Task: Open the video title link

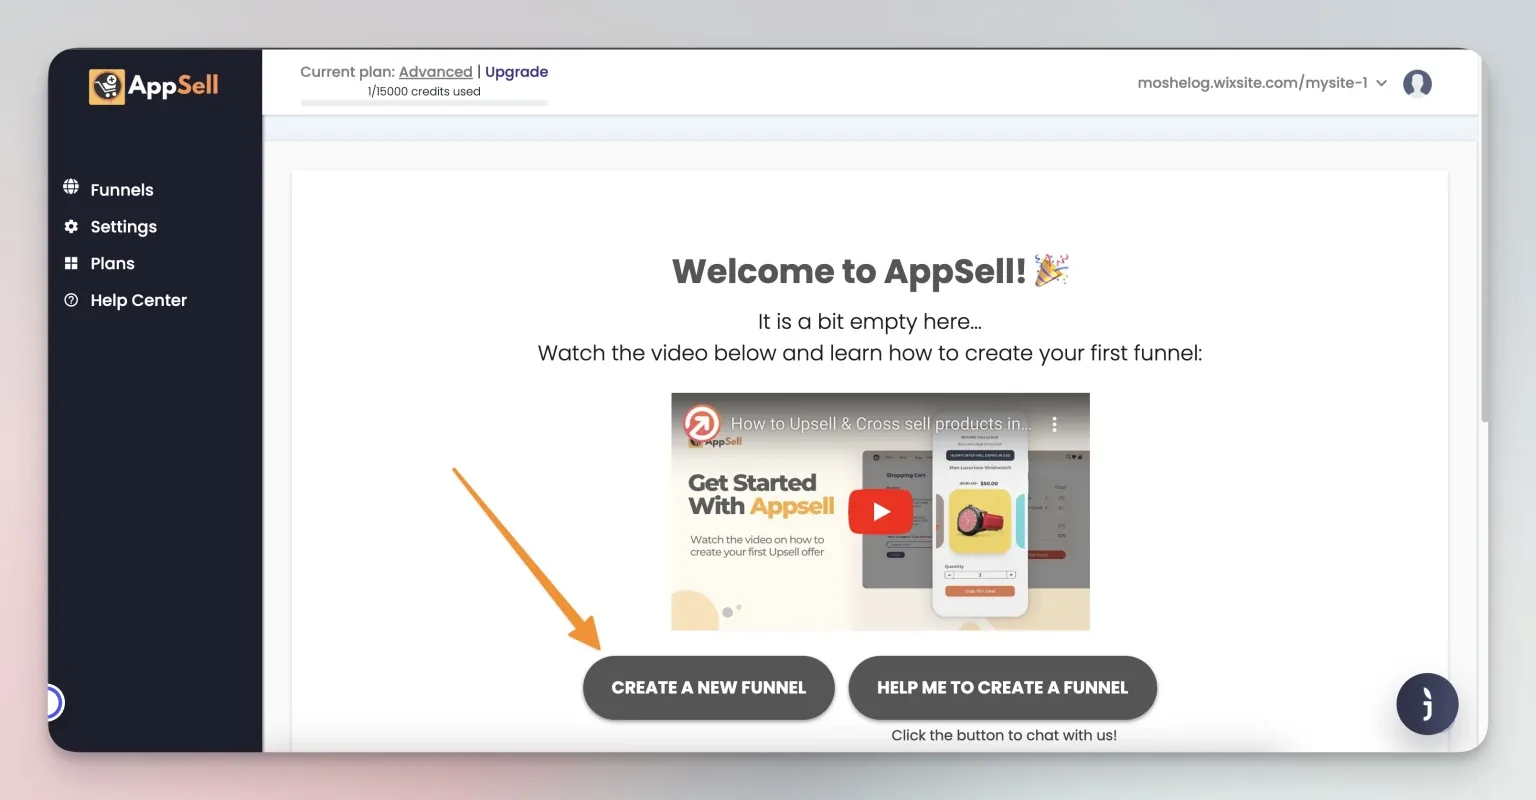Action: [x=880, y=424]
